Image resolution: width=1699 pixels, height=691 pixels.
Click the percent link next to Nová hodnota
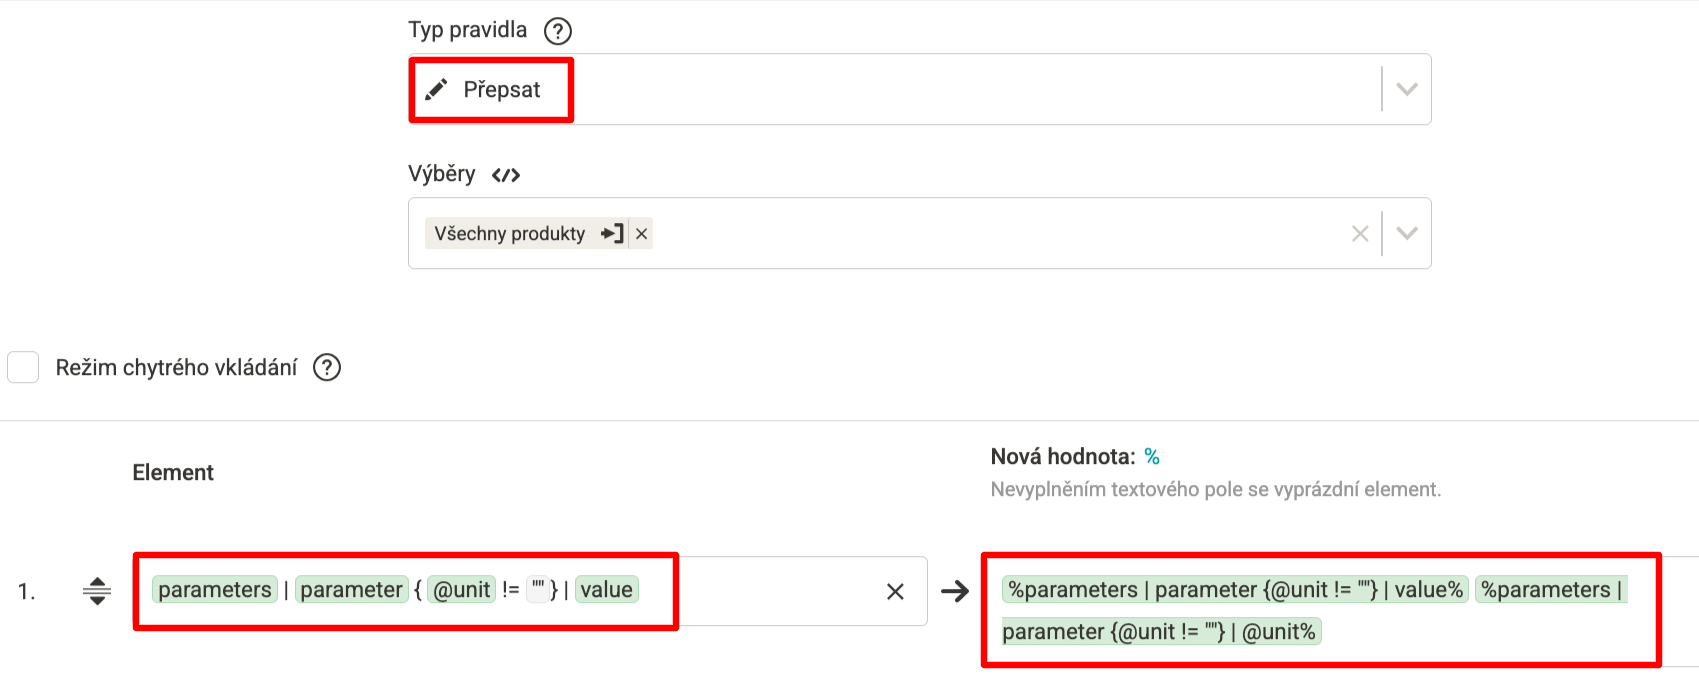tap(1152, 457)
